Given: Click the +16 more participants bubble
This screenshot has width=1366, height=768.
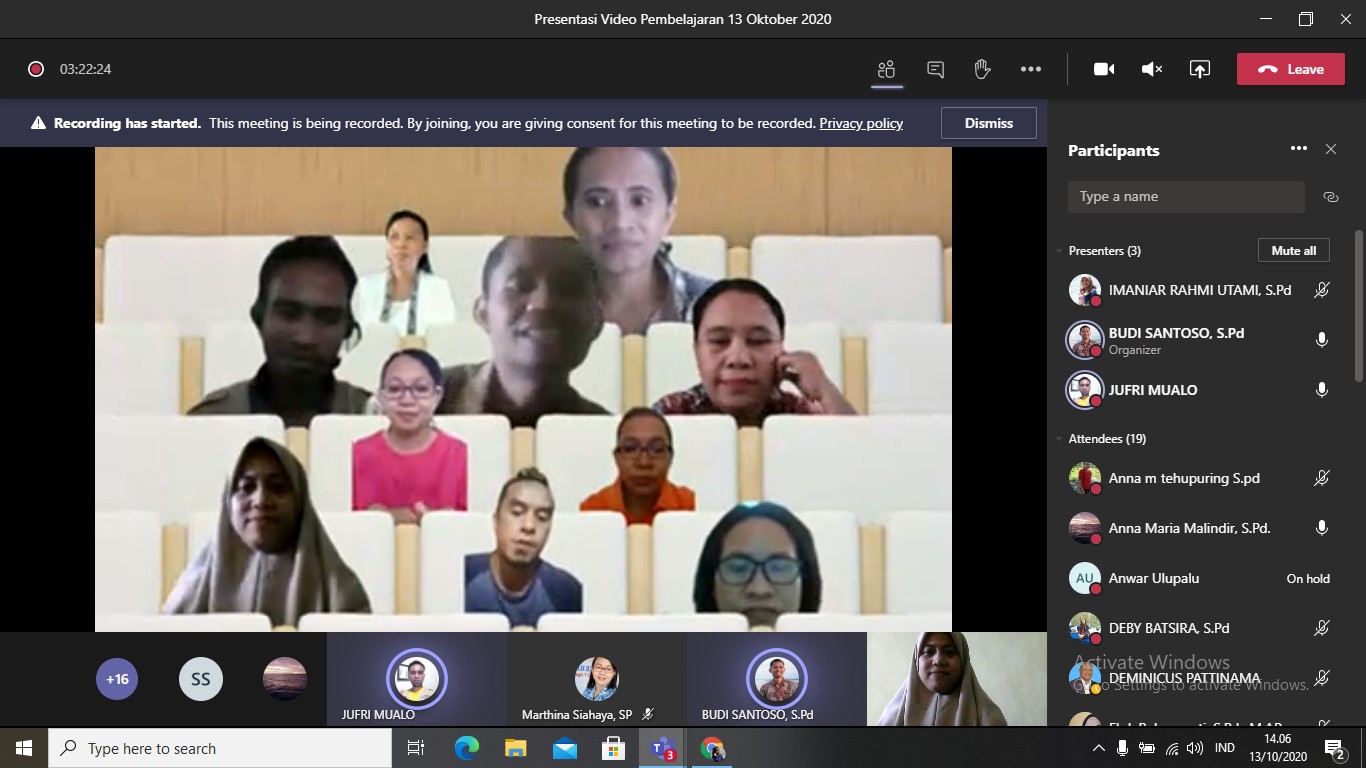Looking at the screenshot, I should 117,679.
